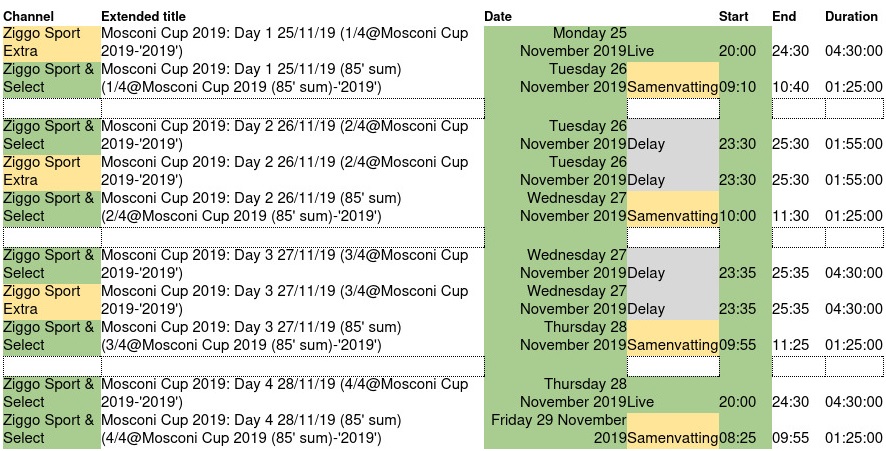Screen dimensions: 886x451
Task: Select the Friday 29 November 2019 date cell
Action: (555, 430)
